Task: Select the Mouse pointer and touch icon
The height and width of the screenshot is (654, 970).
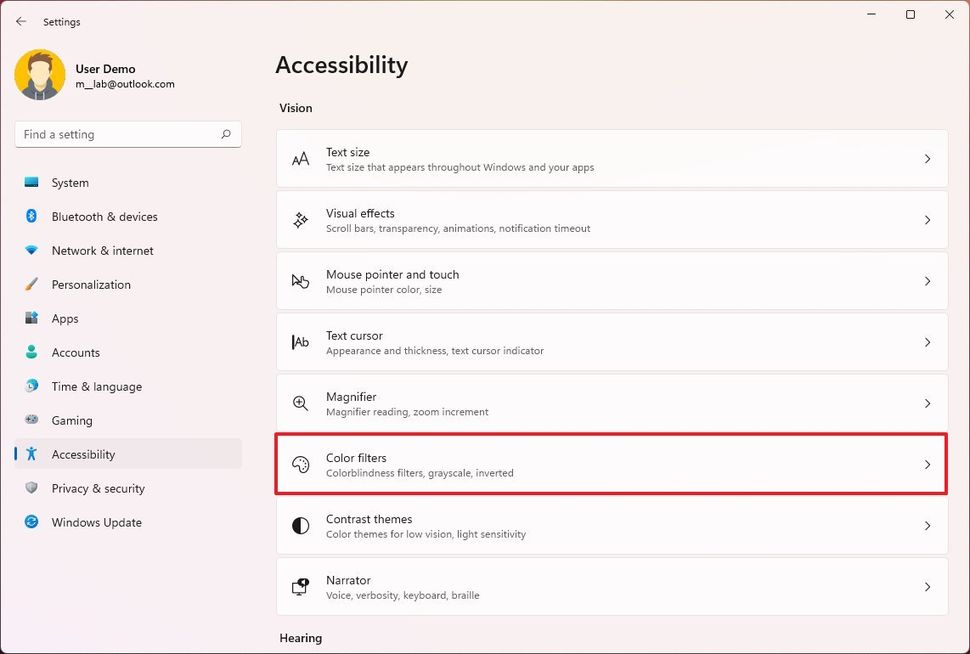Action: (x=299, y=281)
